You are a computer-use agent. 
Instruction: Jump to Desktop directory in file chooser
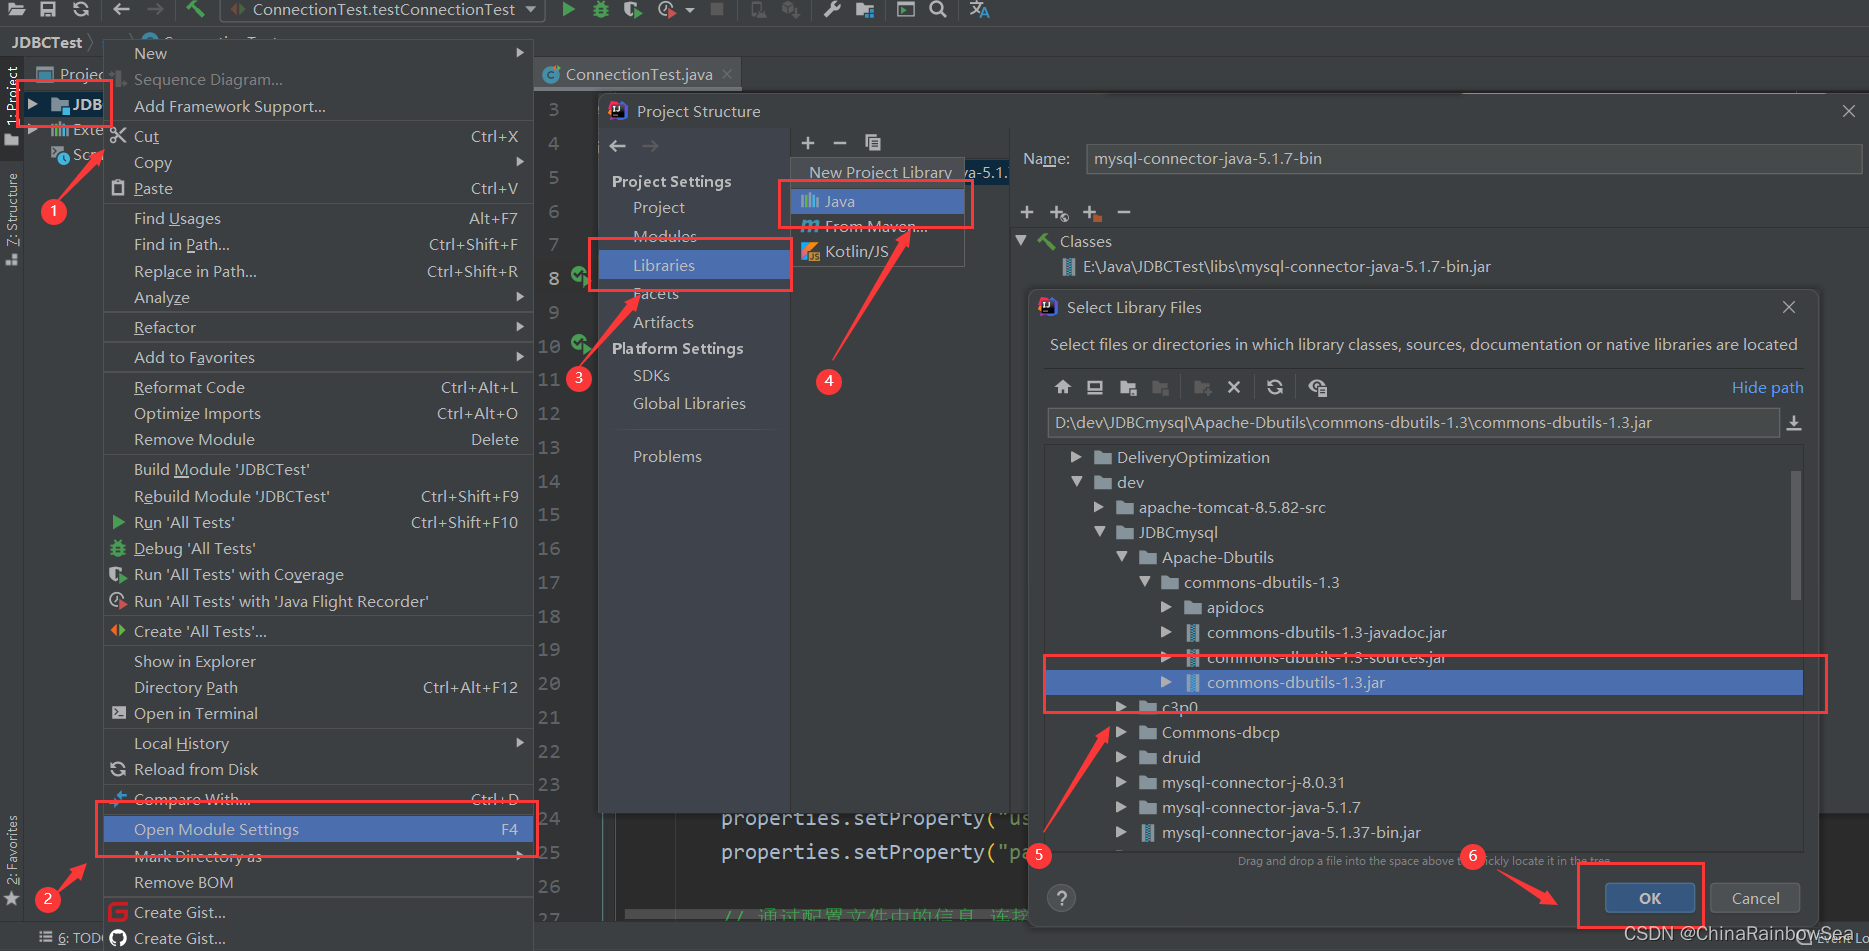pos(1095,388)
